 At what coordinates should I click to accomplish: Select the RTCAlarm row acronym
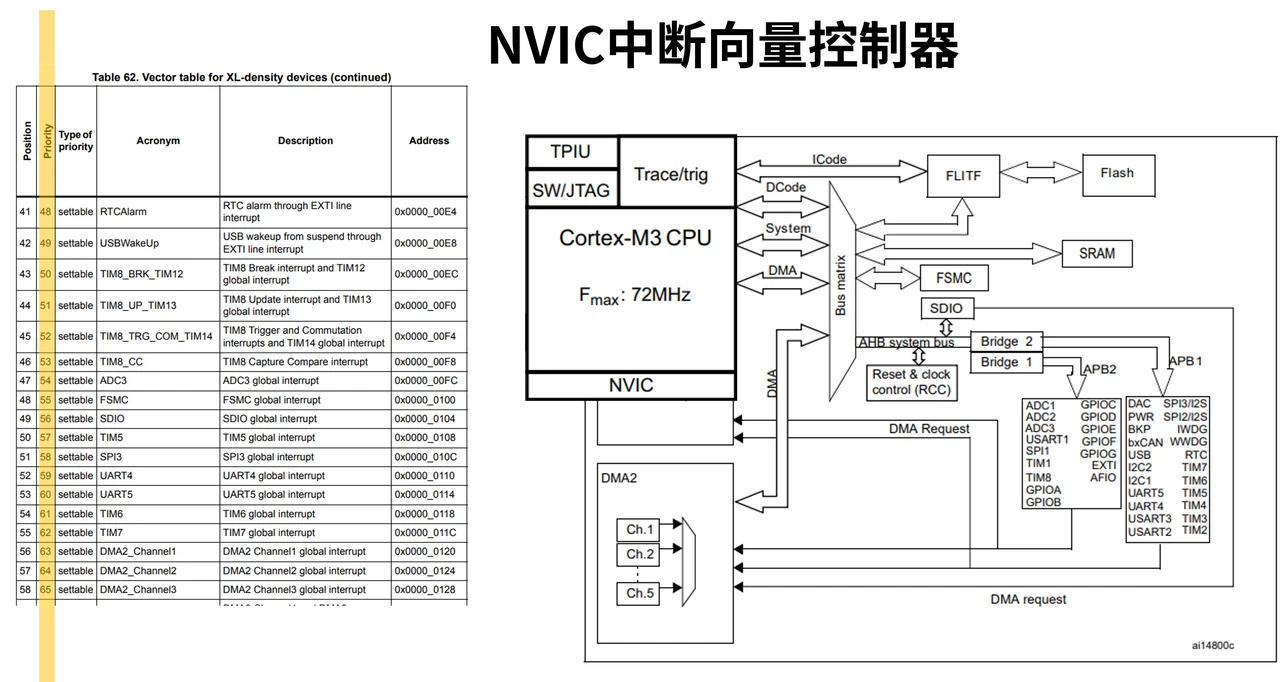coord(123,212)
